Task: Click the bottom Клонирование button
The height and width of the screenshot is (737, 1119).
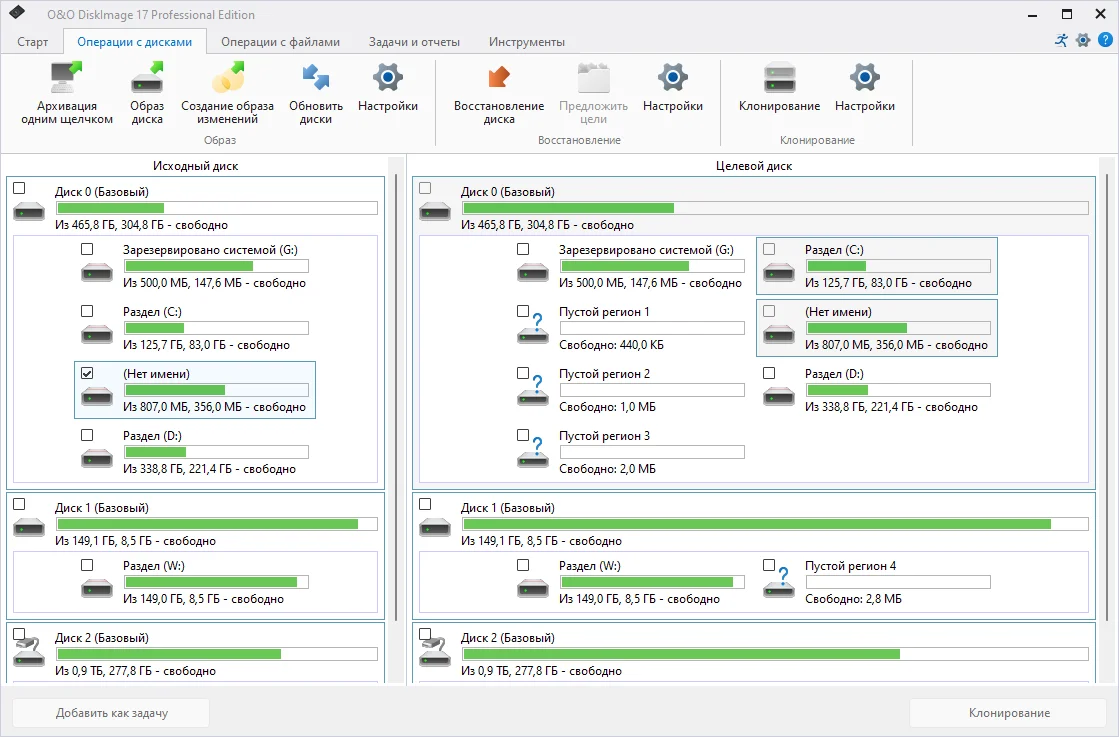Action: tap(1008, 713)
